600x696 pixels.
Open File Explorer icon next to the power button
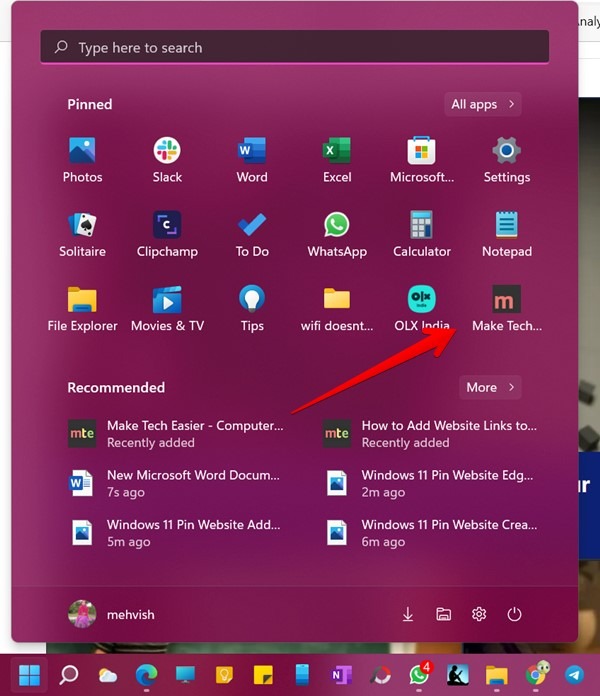[443, 614]
